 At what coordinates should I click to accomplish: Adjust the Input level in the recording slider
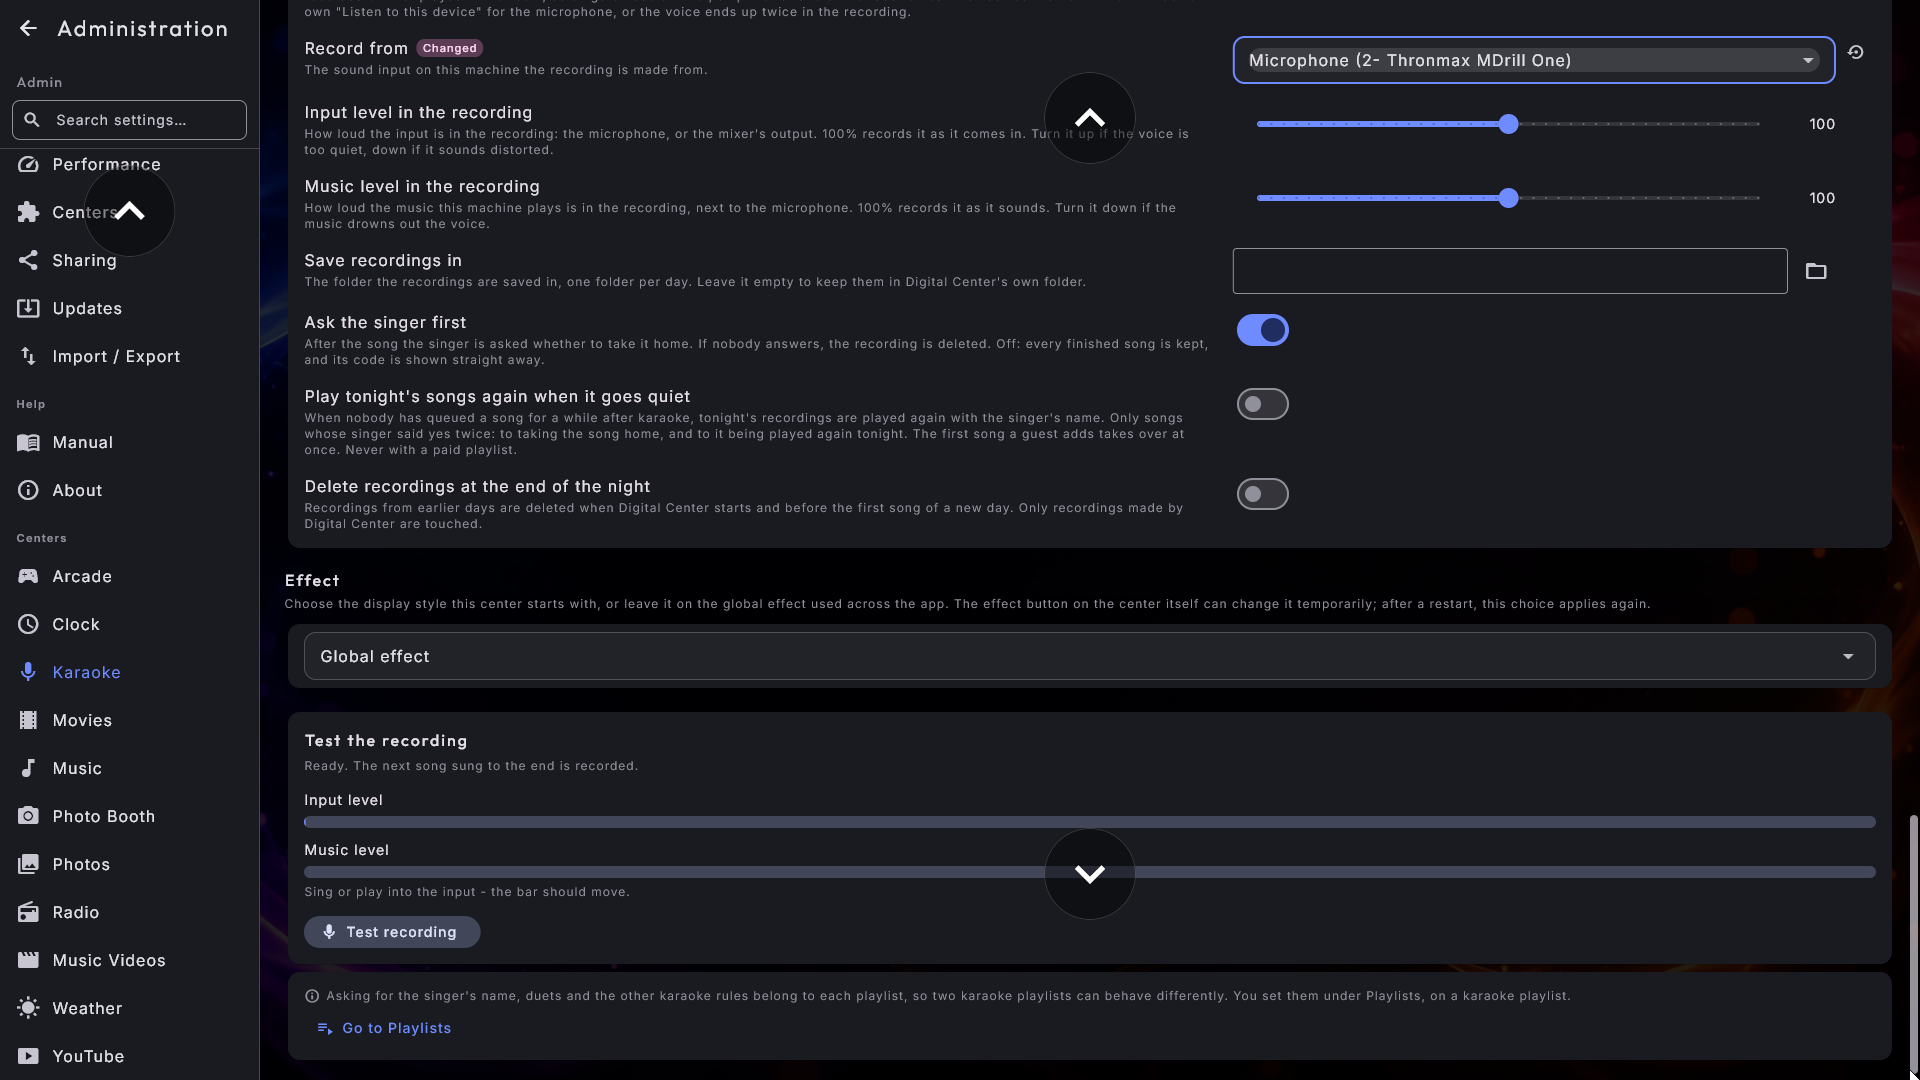(1508, 124)
